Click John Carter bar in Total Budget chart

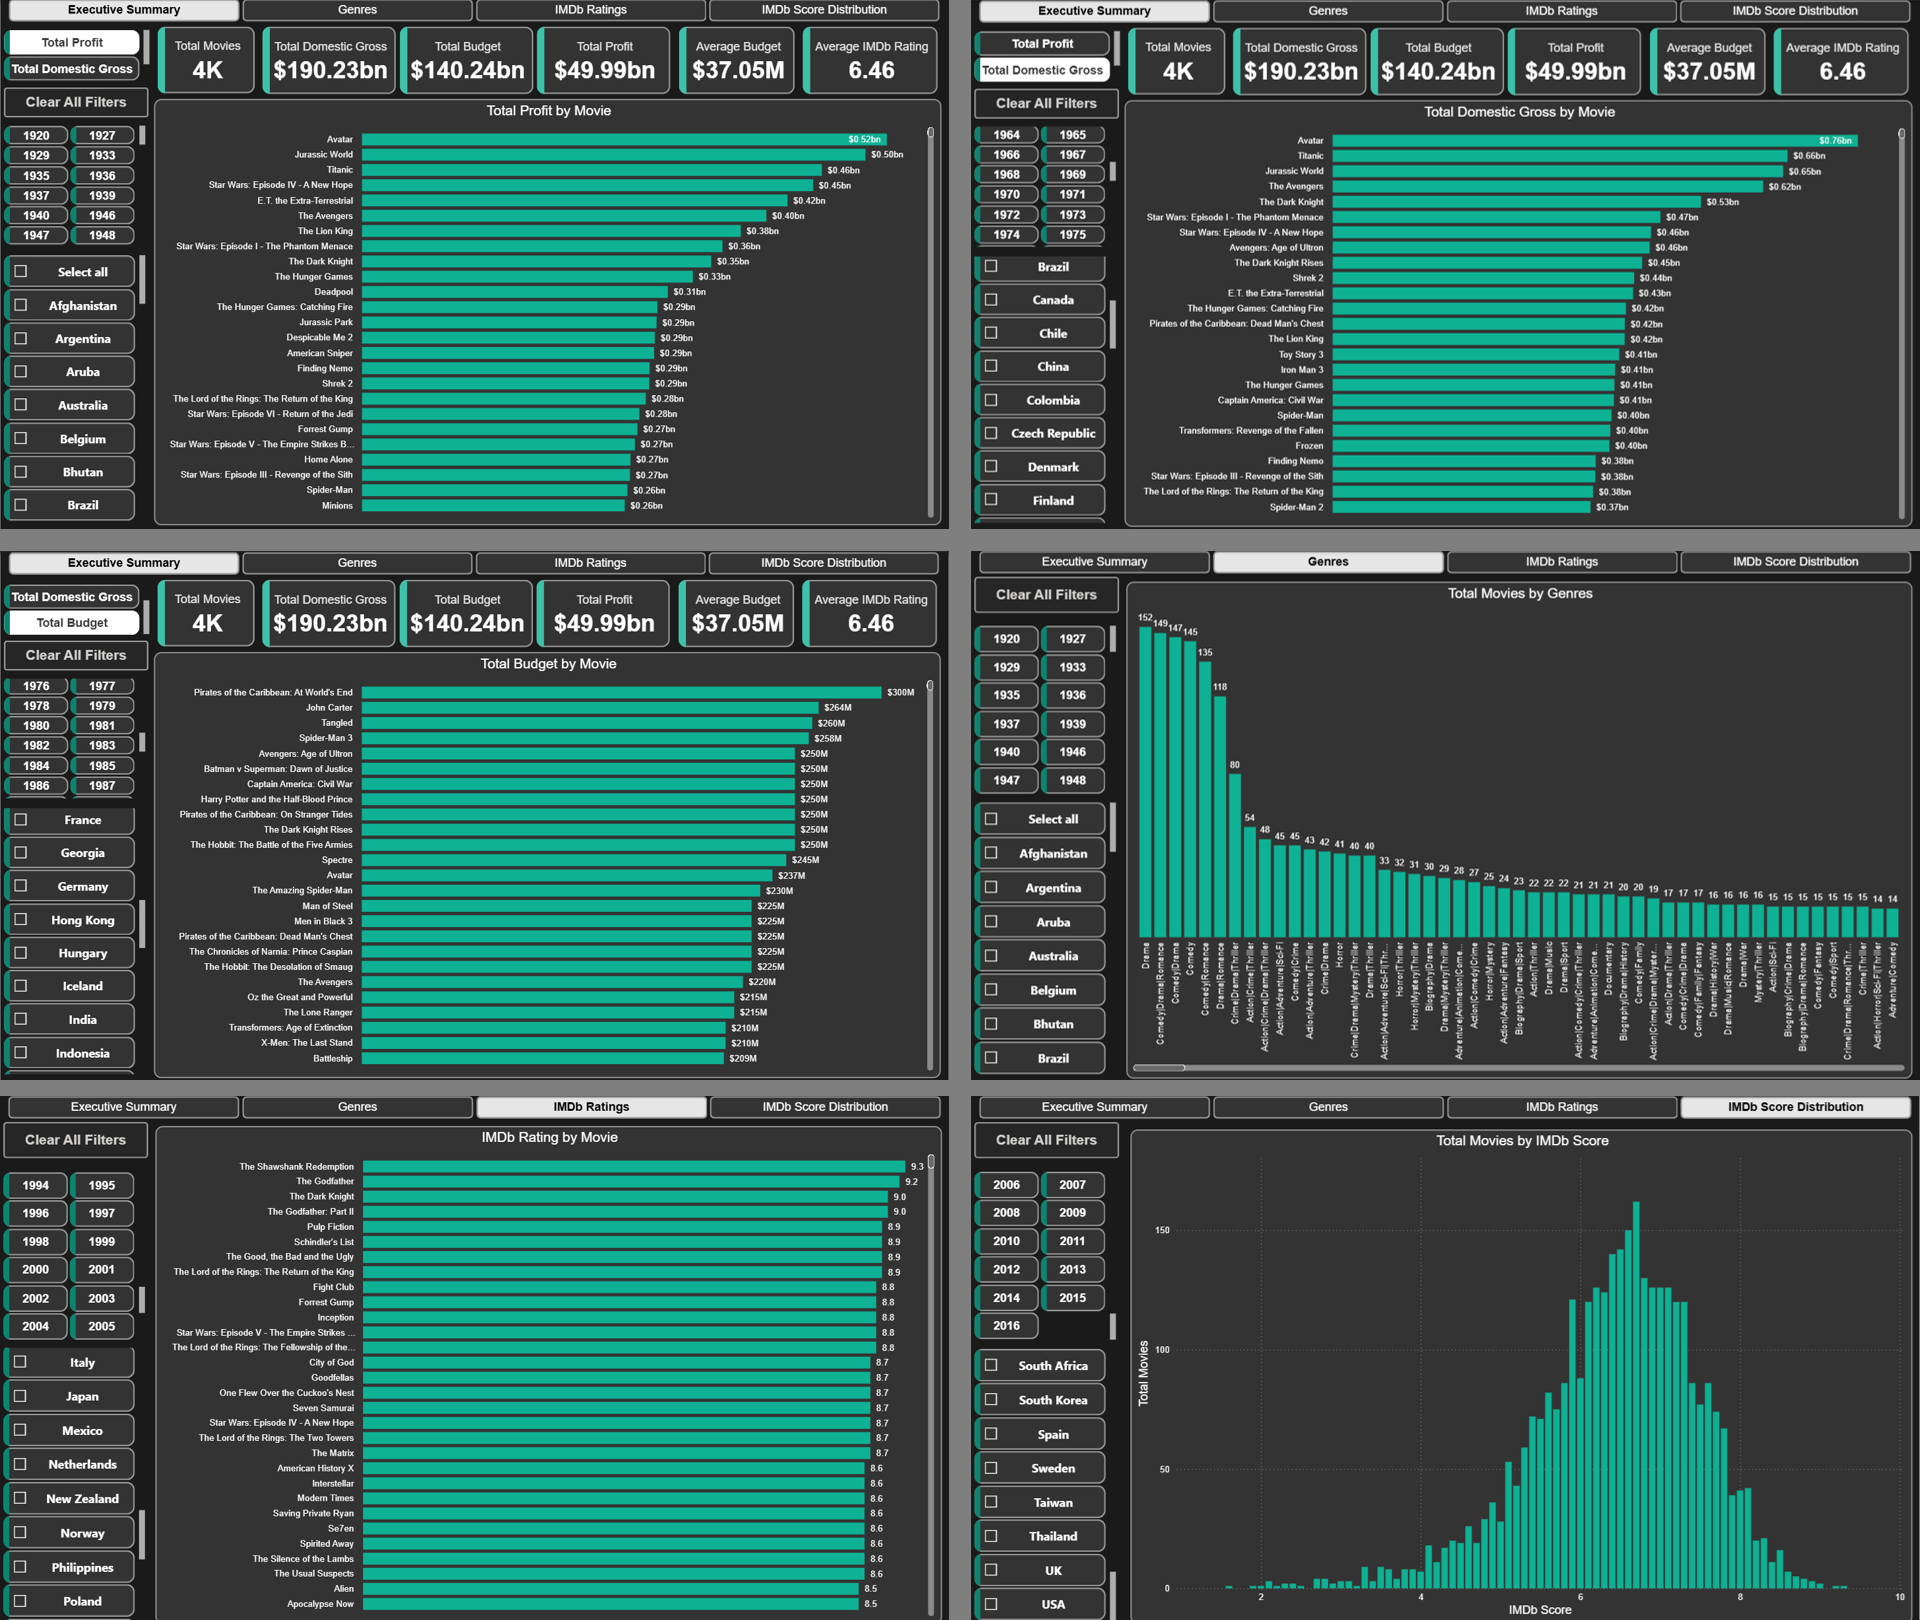(x=590, y=708)
